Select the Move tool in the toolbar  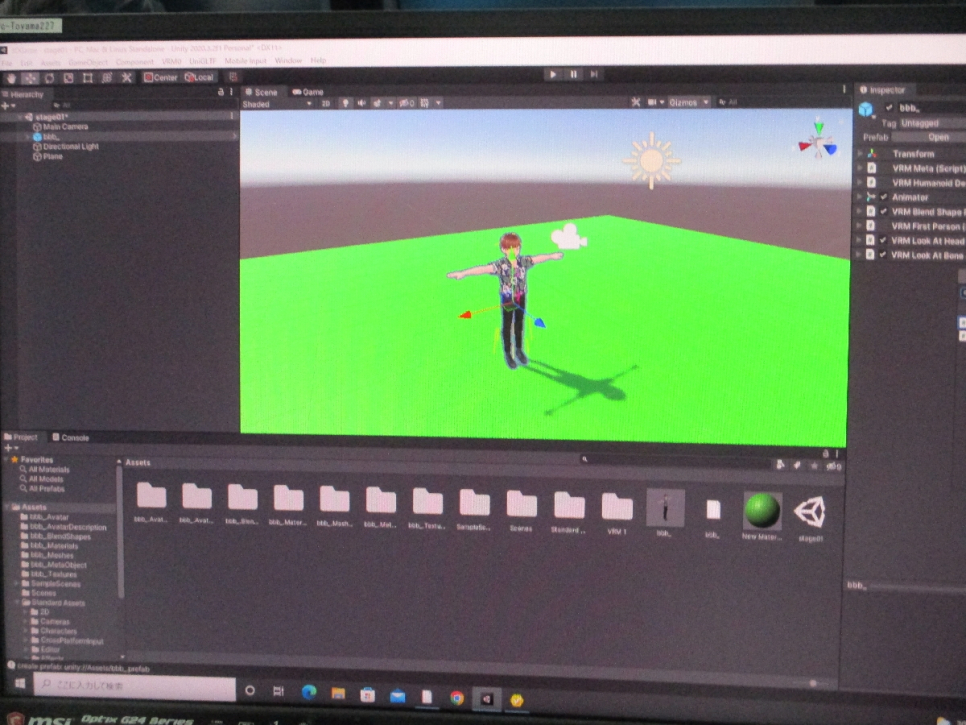coord(30,77)
